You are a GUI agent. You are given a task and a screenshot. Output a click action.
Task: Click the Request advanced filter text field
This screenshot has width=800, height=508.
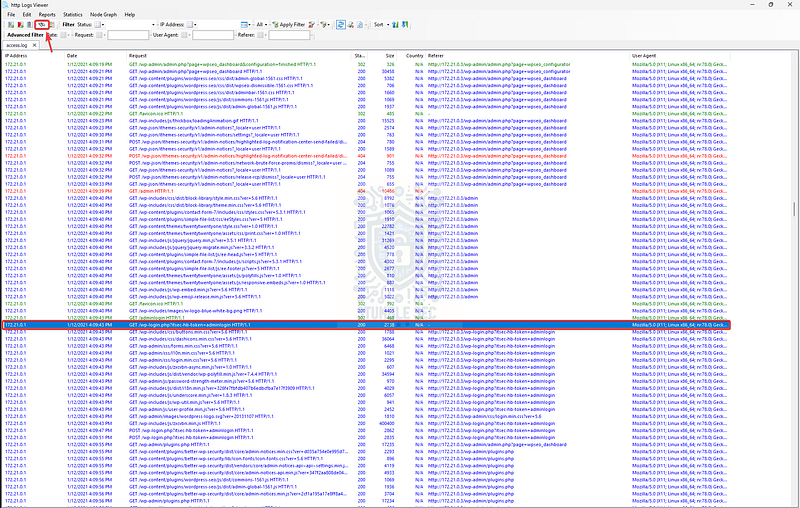click(x=128, y=35)
